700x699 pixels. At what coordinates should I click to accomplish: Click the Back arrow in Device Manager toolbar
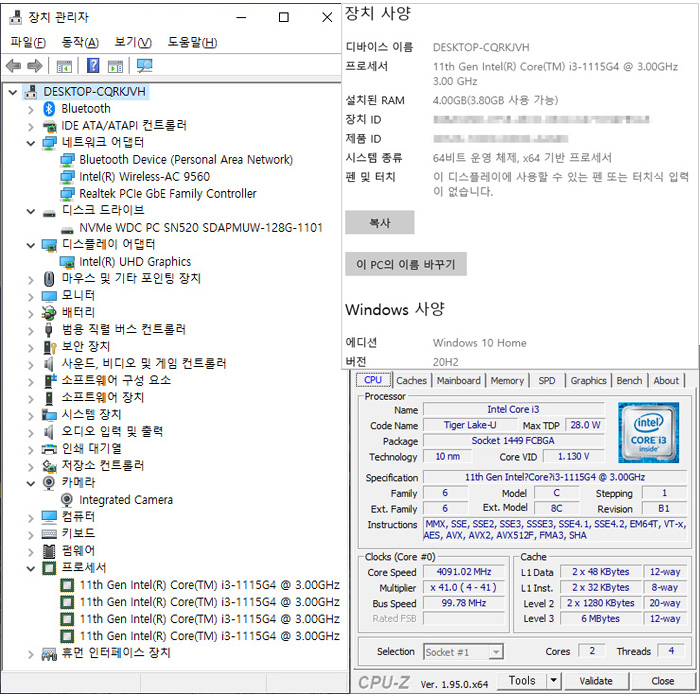[14, 66]
